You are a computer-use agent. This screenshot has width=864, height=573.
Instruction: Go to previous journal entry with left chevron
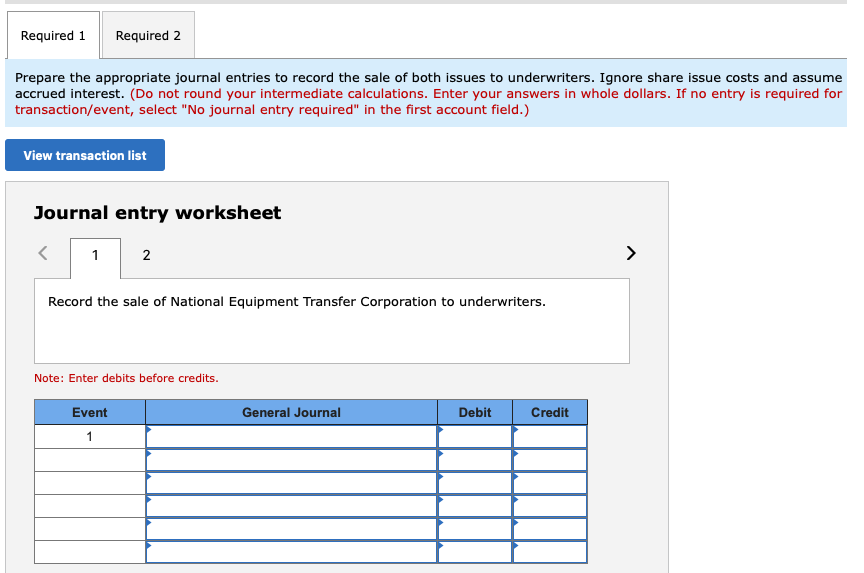point(43,253)
